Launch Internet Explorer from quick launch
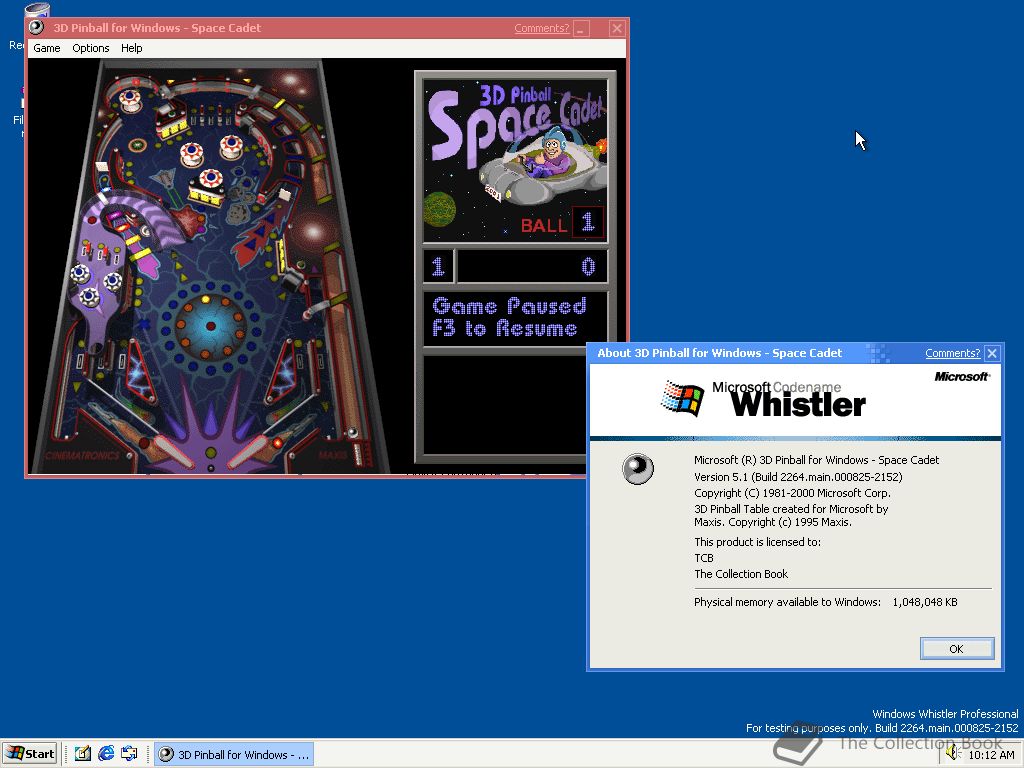Image resolution: width=1024 pixels, height=768 pixels. [x=106, y=754]
